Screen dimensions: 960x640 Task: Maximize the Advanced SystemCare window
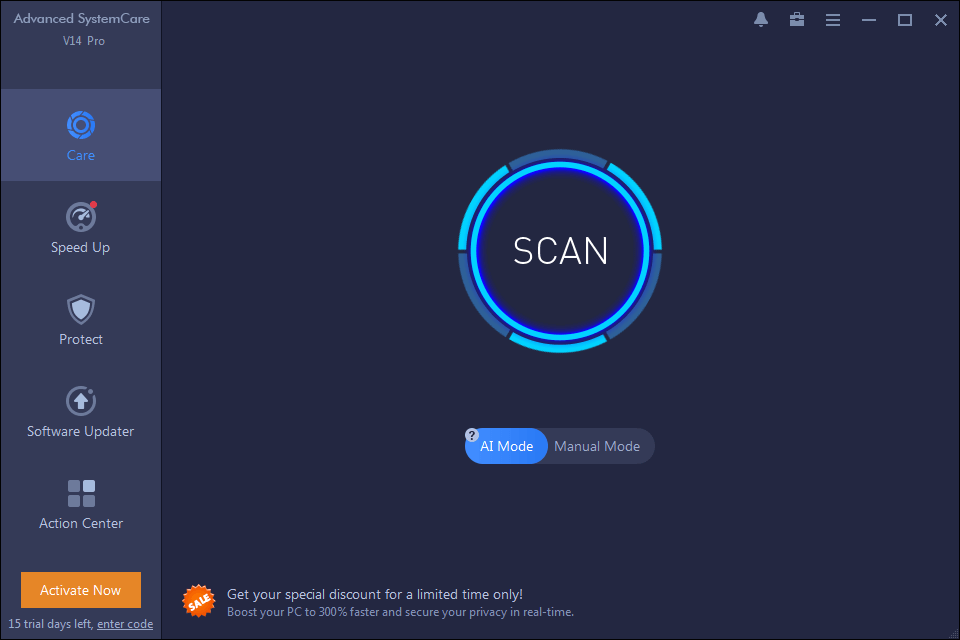tap(905, 20)
